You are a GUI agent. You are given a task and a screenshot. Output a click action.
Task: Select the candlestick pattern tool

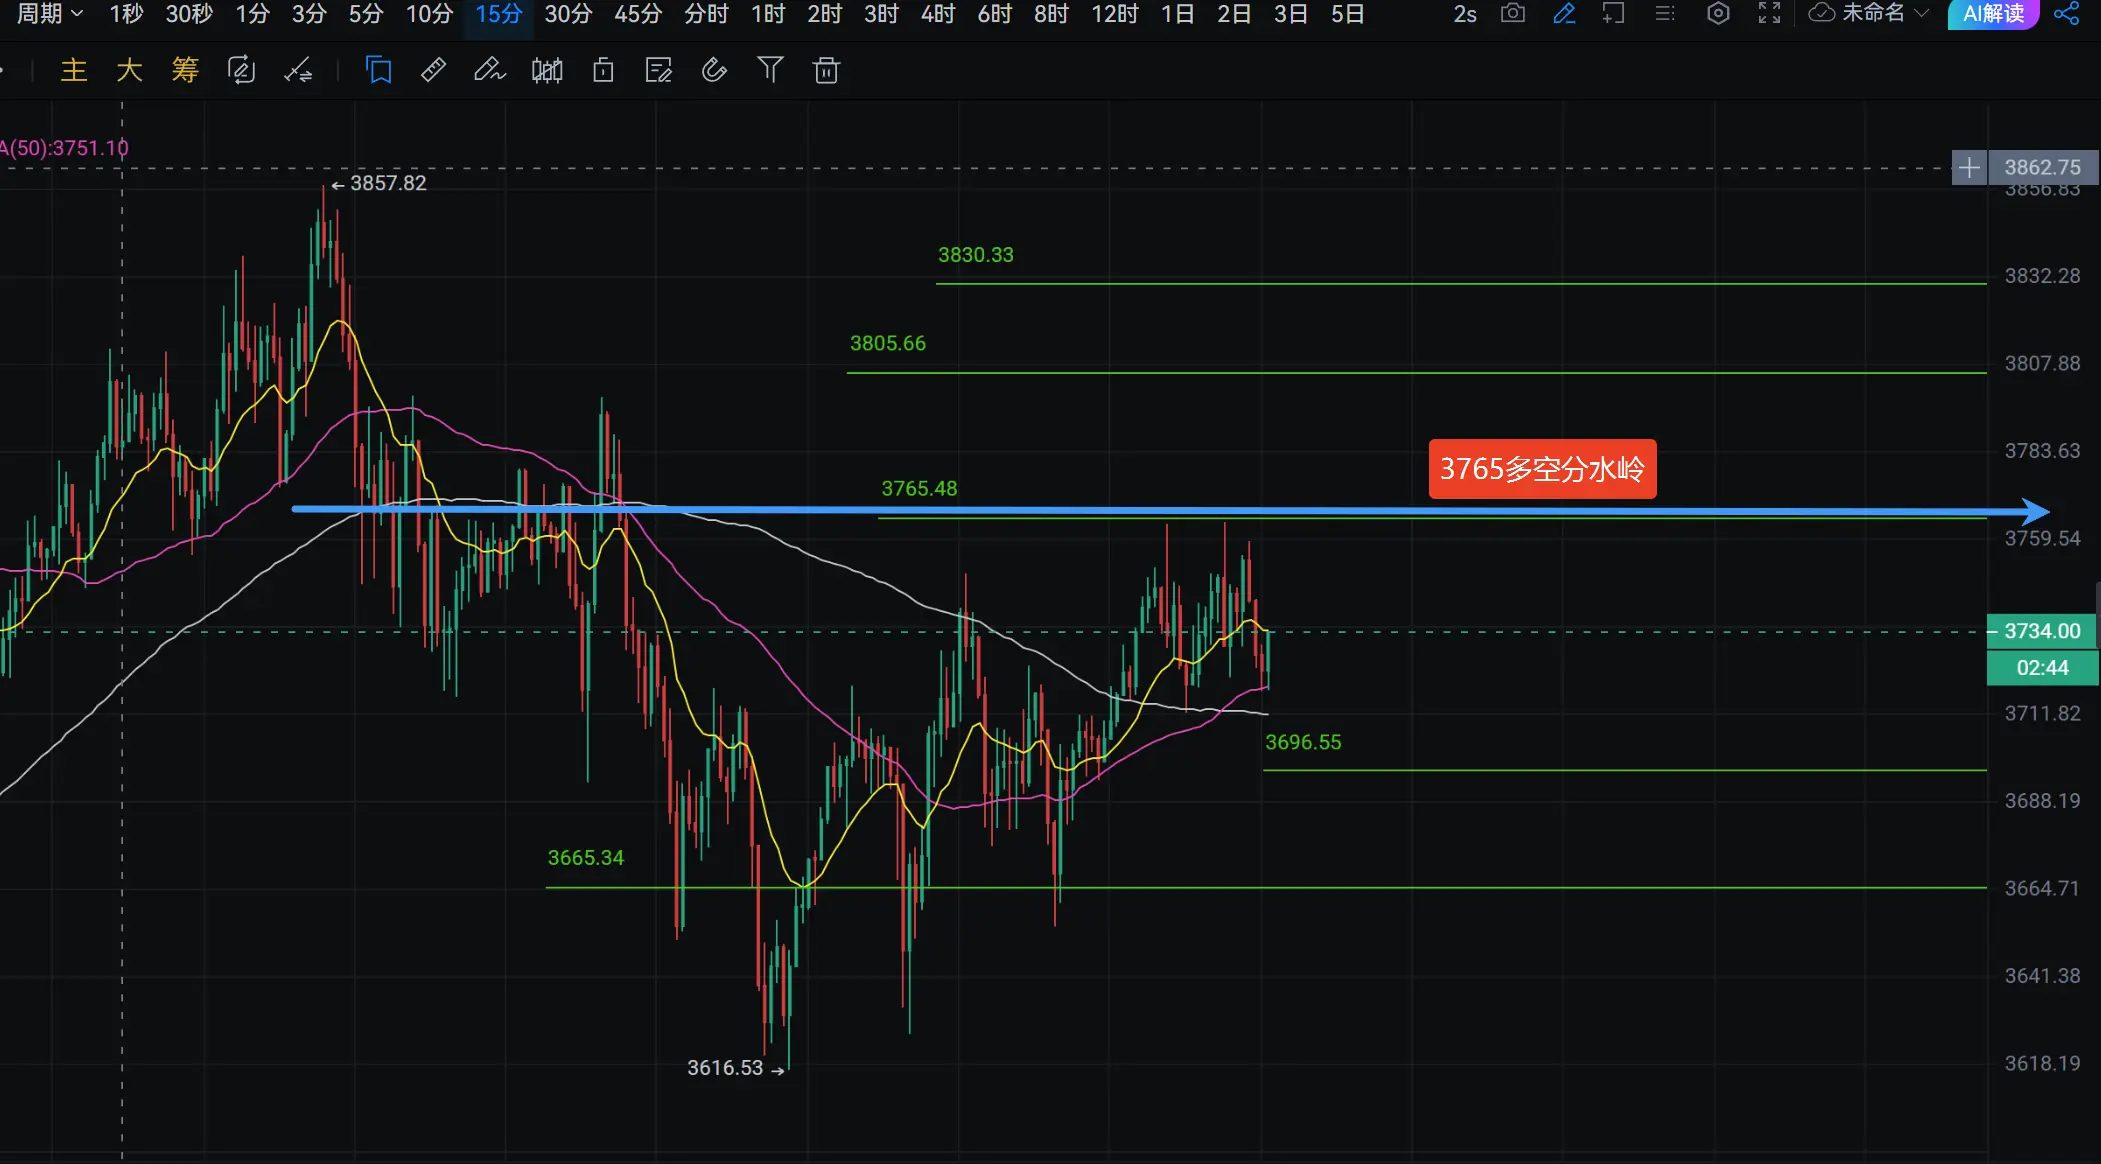tap(547, 70)
